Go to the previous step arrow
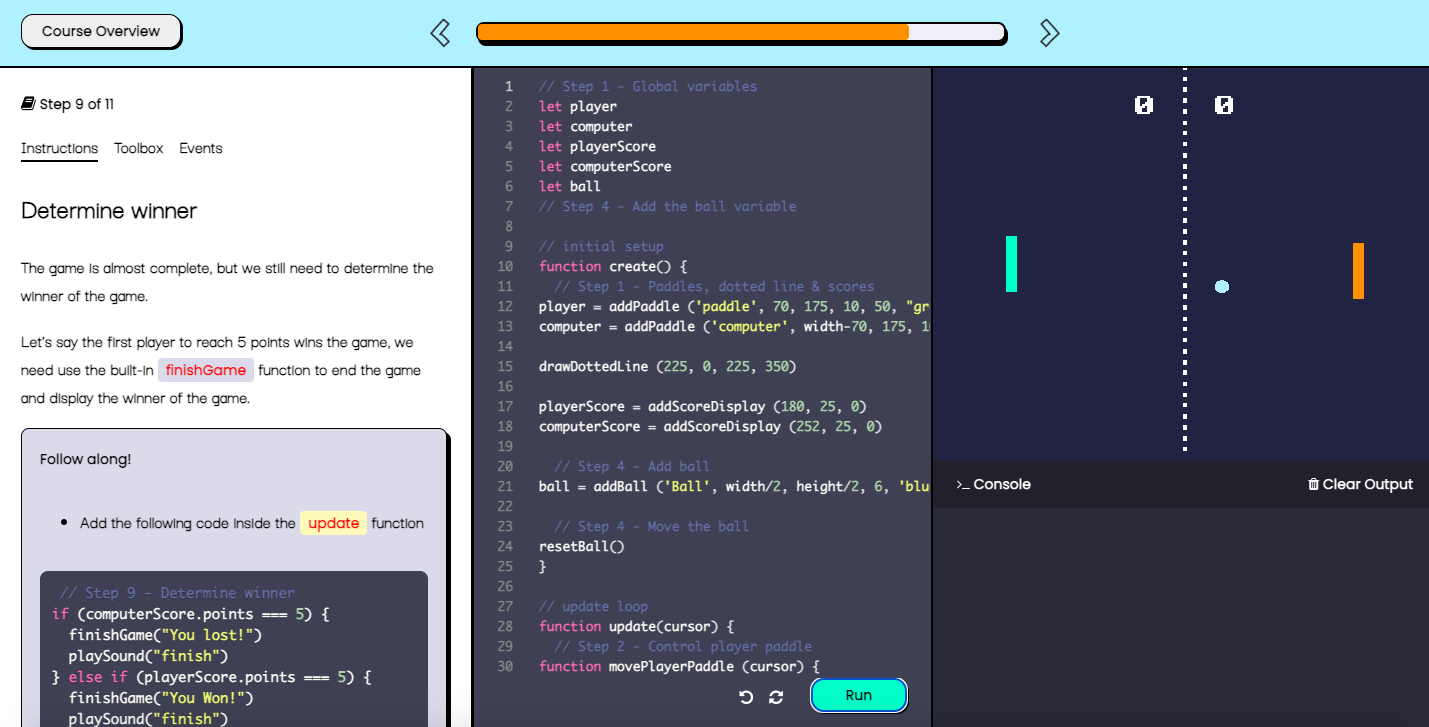The image size is (1429, 727). 440,33
